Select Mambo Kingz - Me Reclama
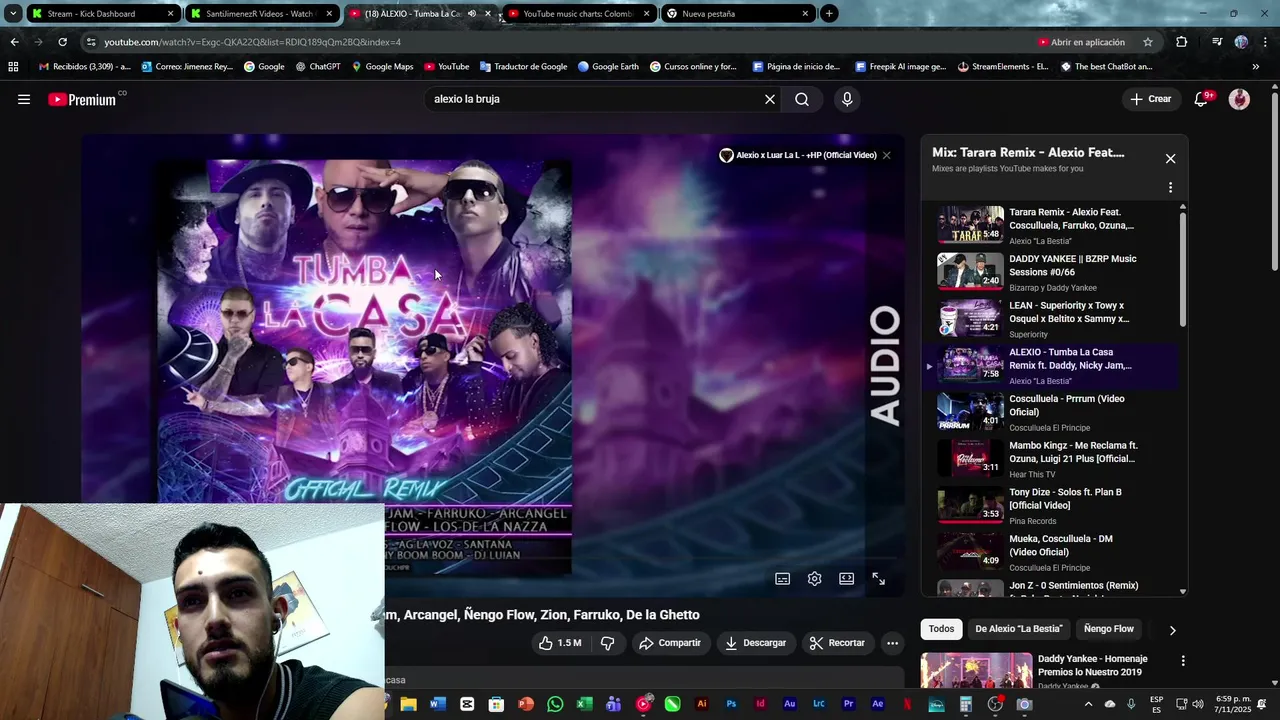The height and width of the screenshot is (720, 1280). coord(1050,459)
